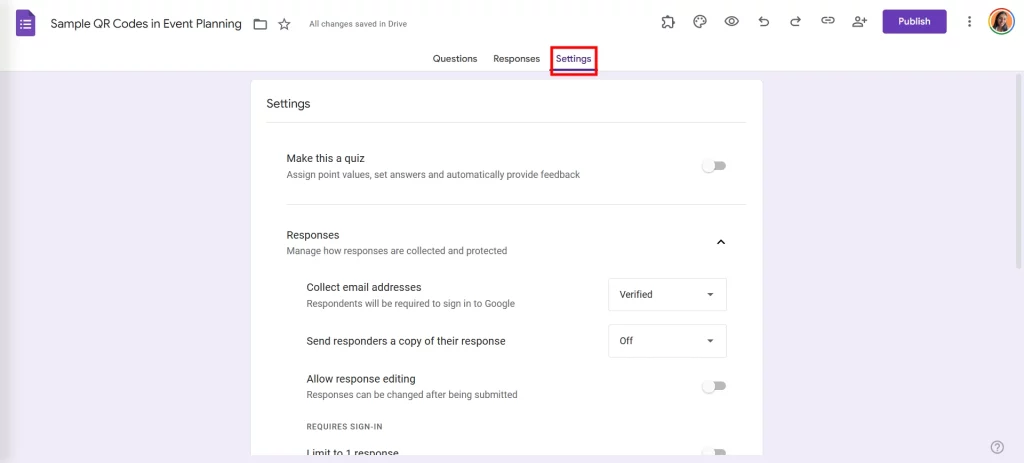
Task: Click the 'Allow response editing' label
Action: pyautogui.click(x=360, y=379)
